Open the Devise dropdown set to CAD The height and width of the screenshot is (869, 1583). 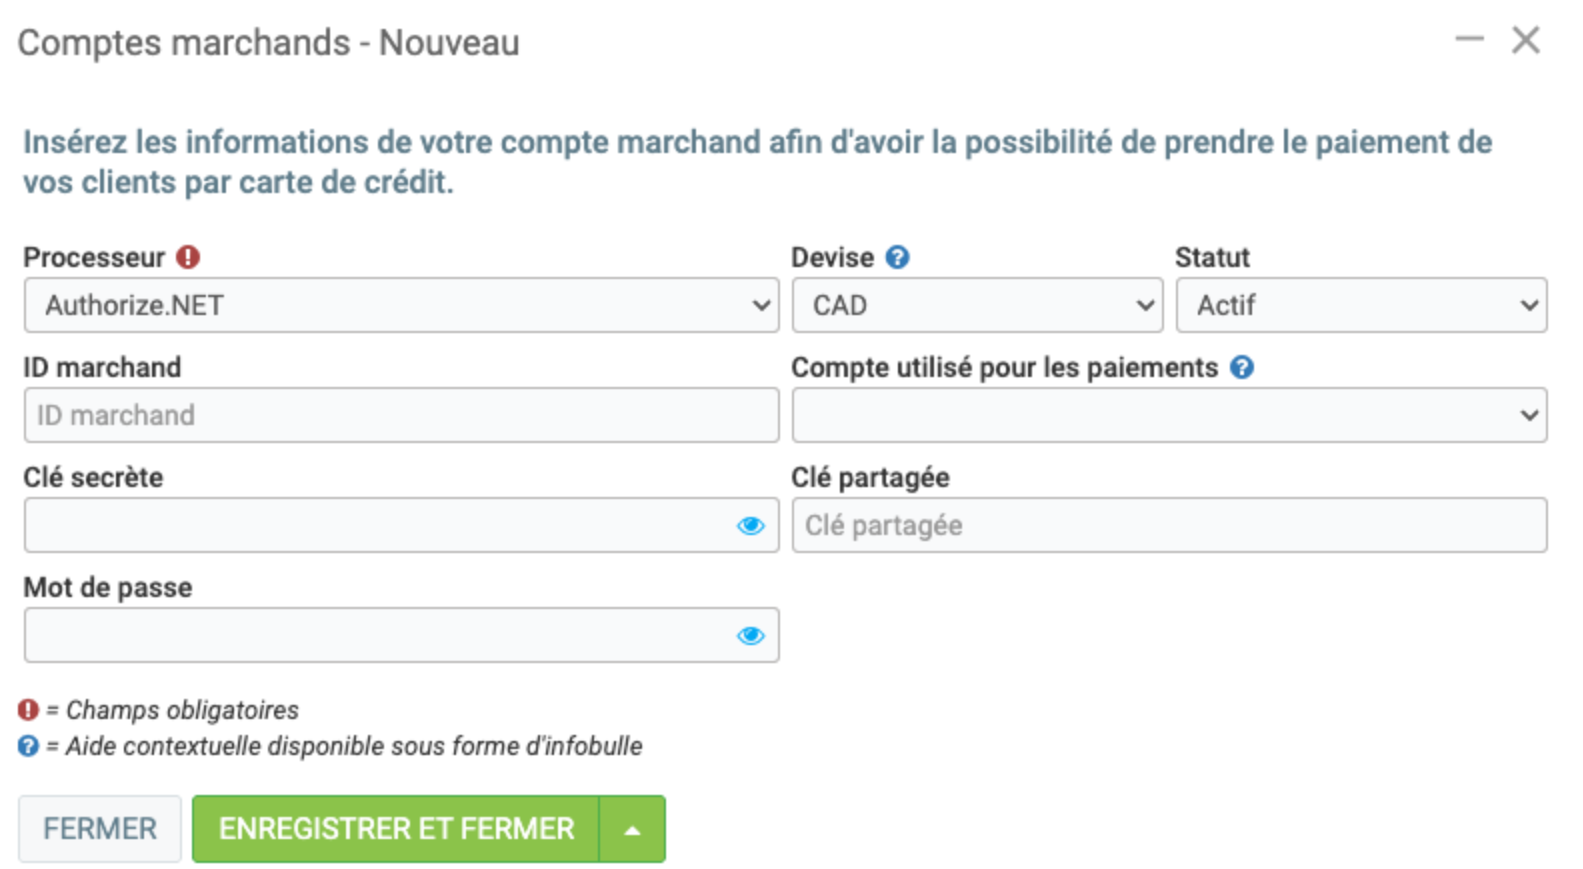point(977,306)
